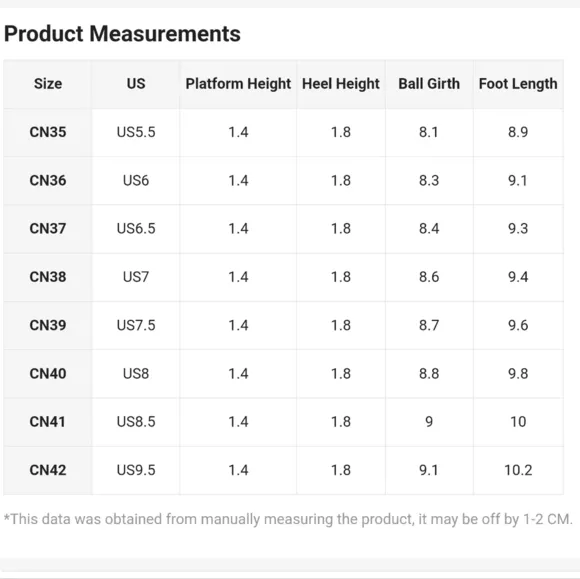Image resolution: width=580 pixels, height=579 pixels.
Task: Select the Size column header
Action: tap(48, 84)
